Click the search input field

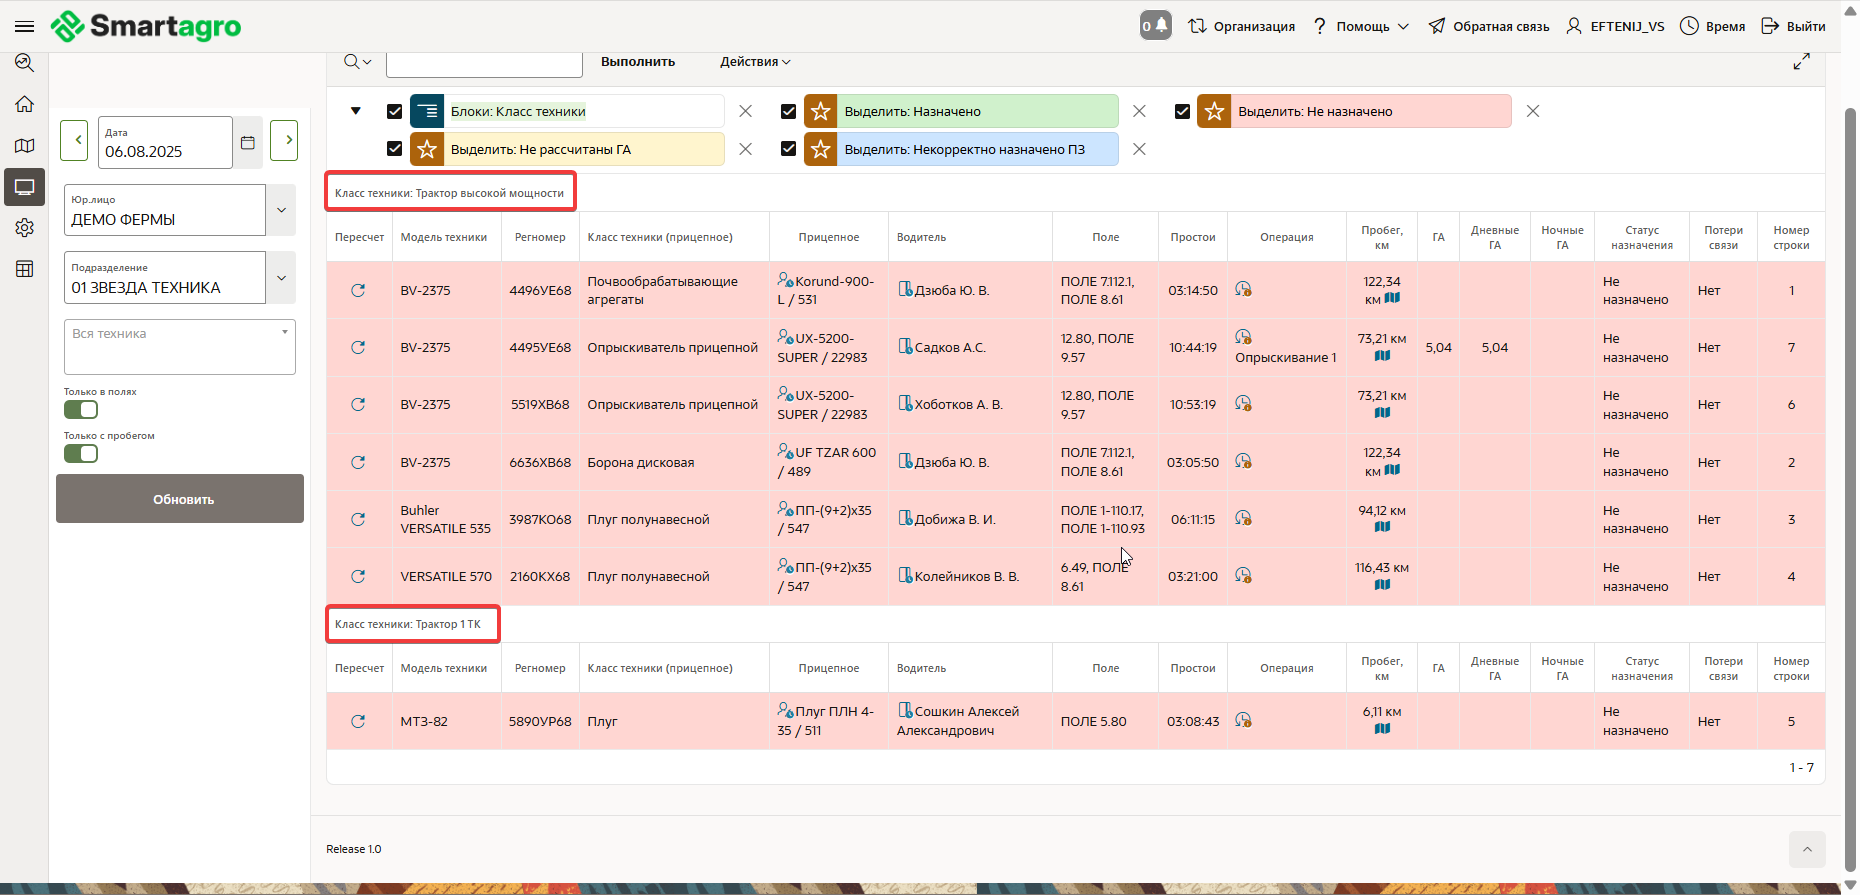click(484, 63)
